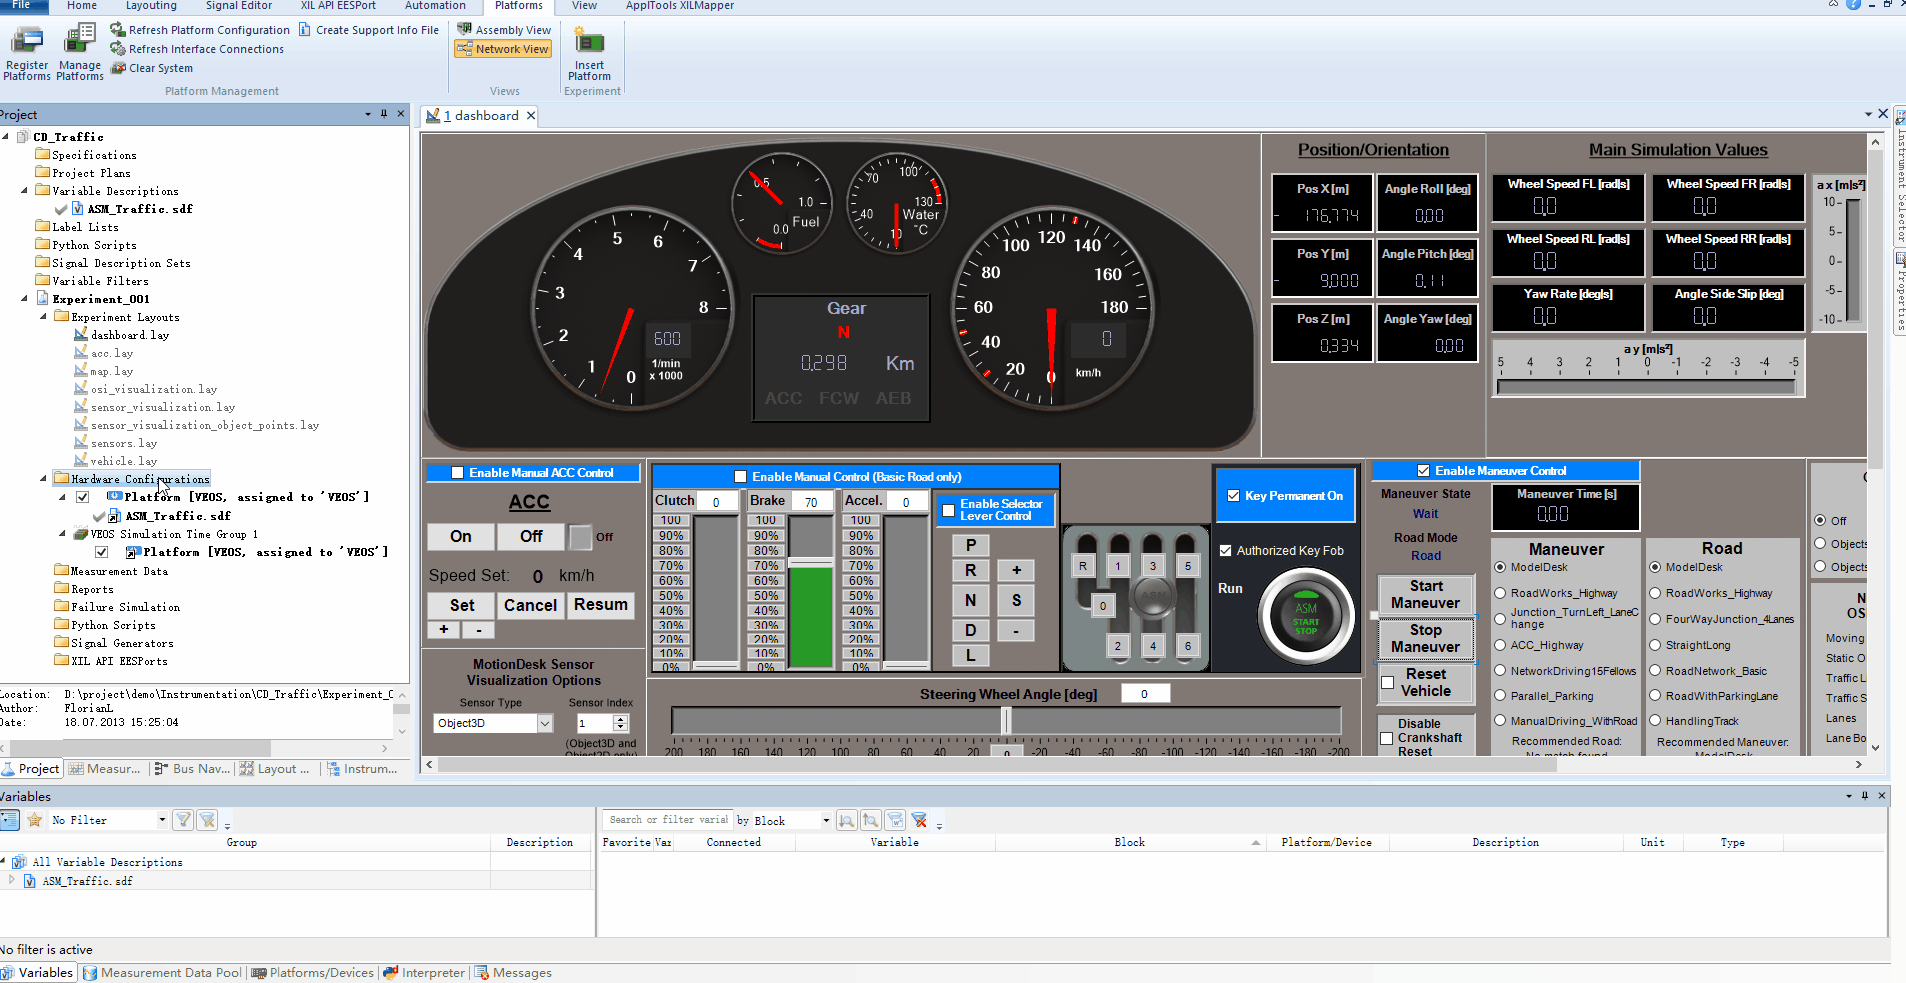This screenshot has width=1906, height=983.
Task: Uncheck Key Permanent On
Action: 1233,496
